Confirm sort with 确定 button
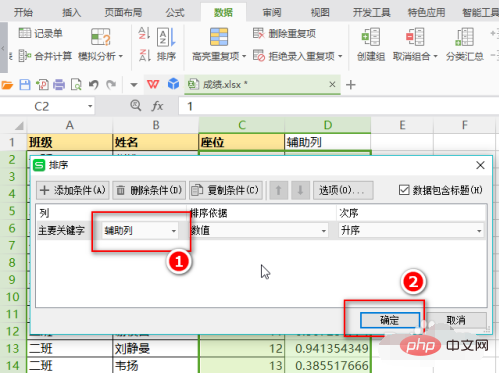 [390, 320]
